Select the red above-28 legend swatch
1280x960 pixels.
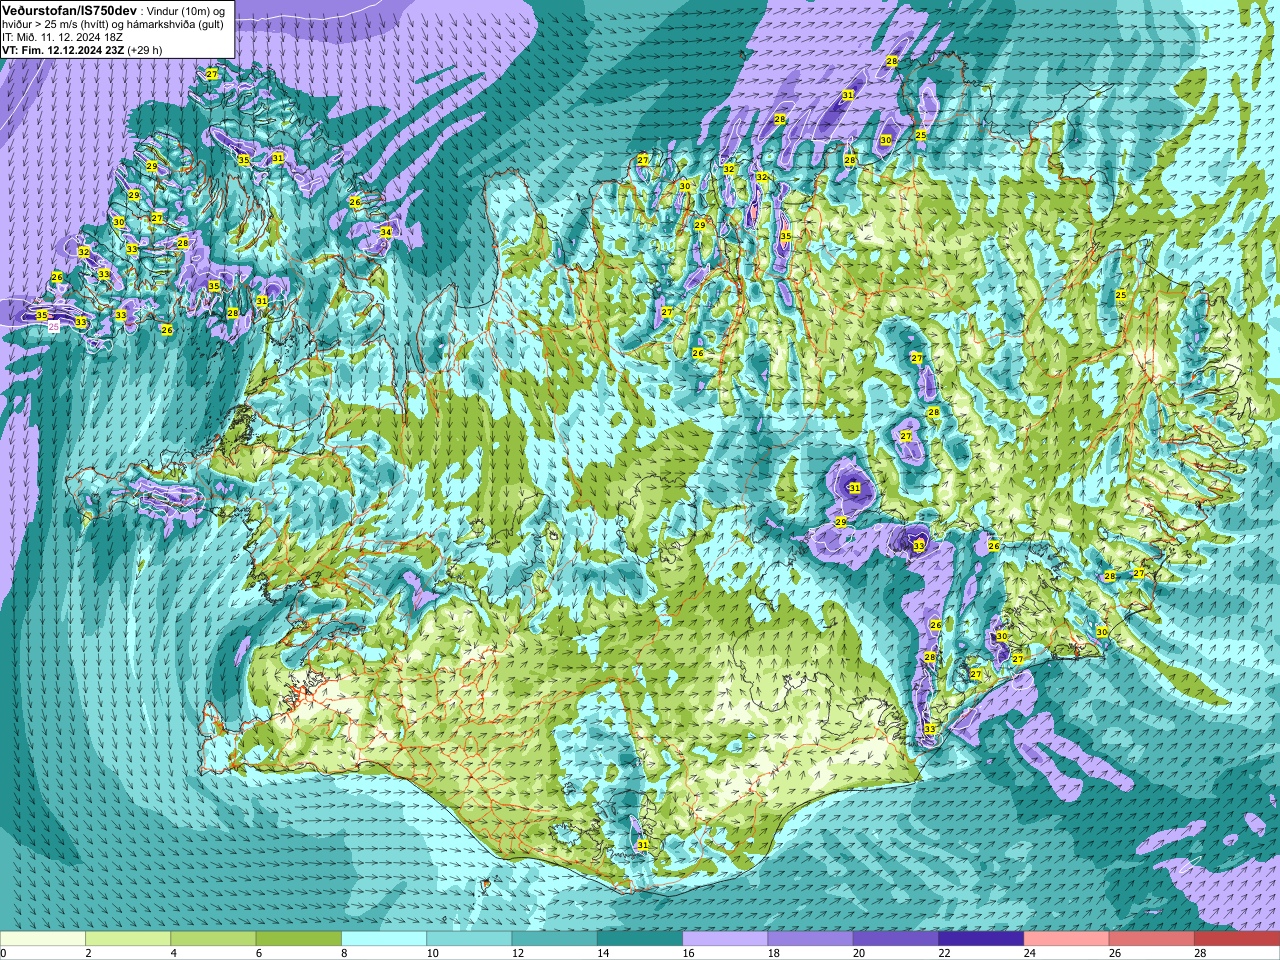coord(1237,939)
